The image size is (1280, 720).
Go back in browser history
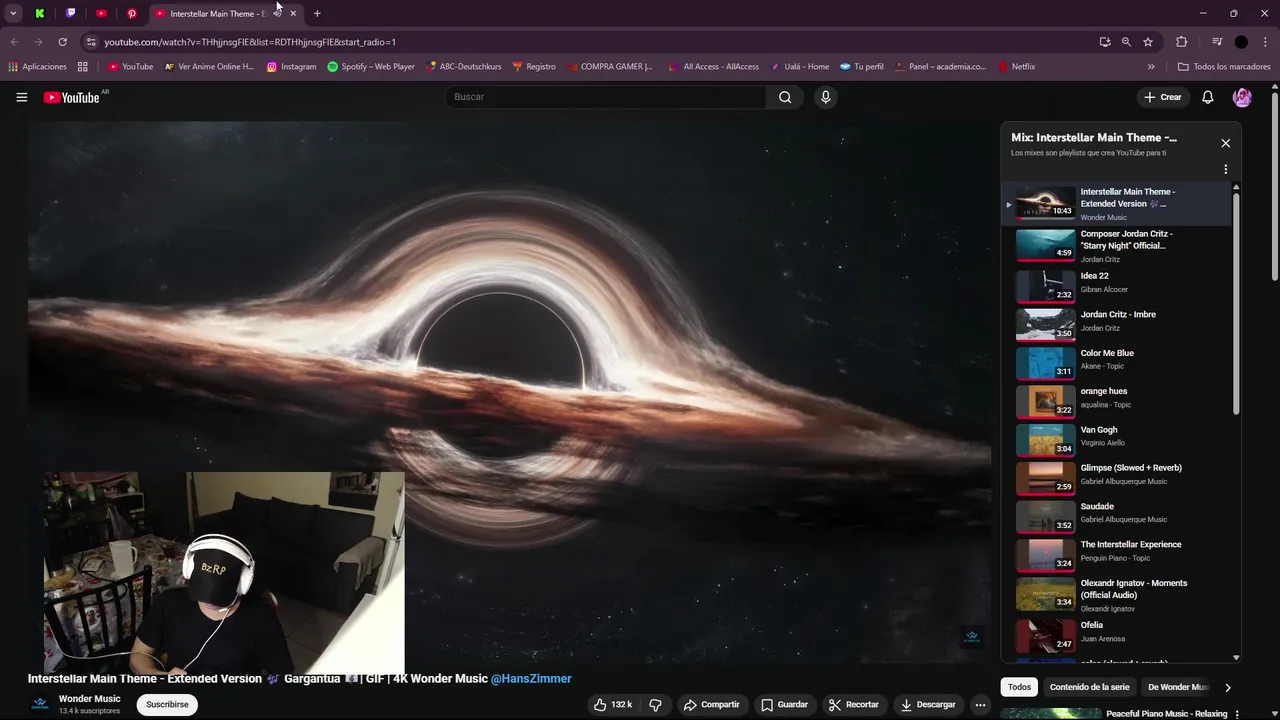(x=14, y=42)
